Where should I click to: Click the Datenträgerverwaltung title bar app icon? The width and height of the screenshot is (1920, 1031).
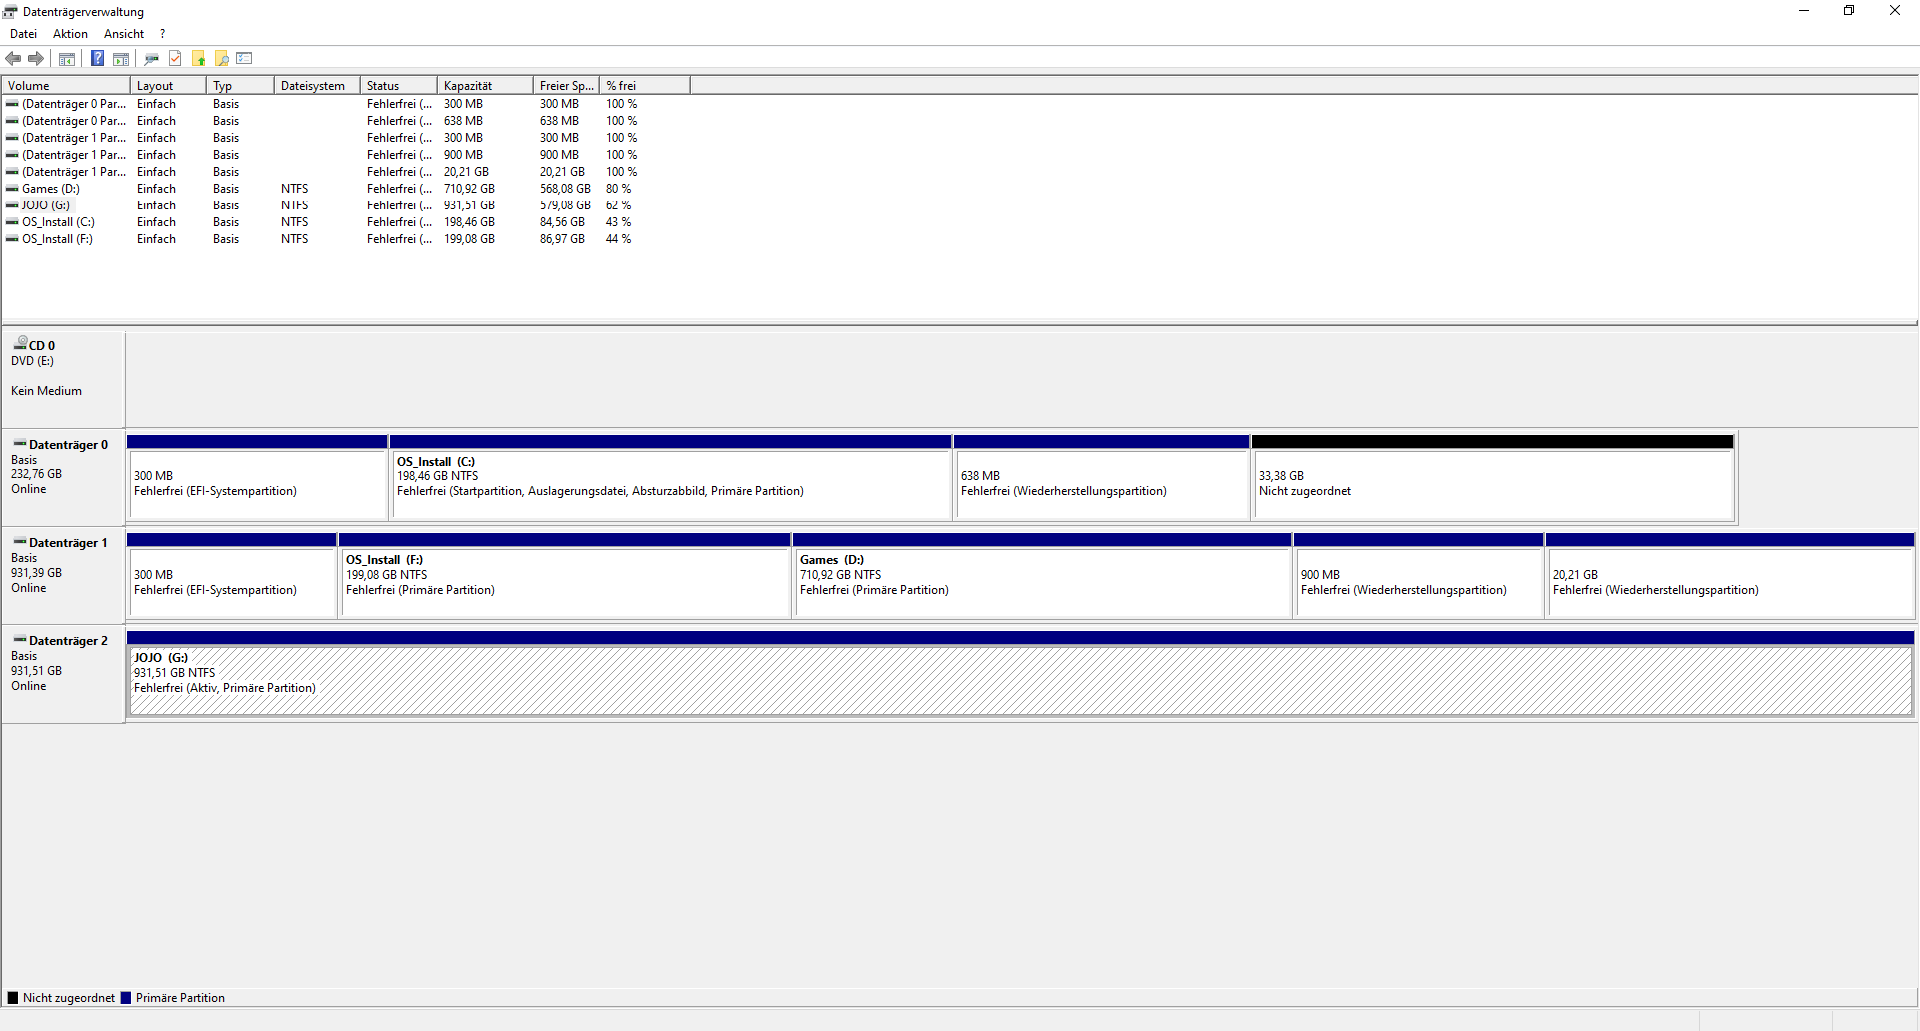[x=10, y=12]
